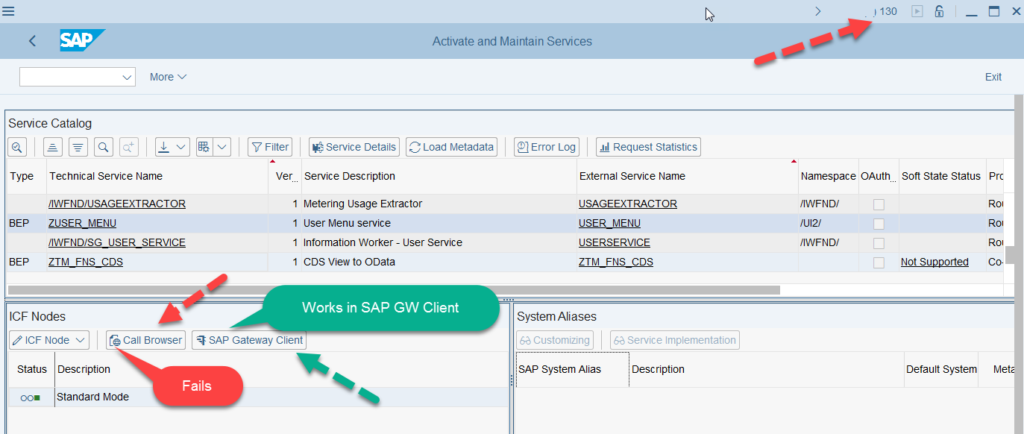This screenshot has height=434, width=1024.
Task: Open USERSERVICE external service link
Action: click(614, 242)
